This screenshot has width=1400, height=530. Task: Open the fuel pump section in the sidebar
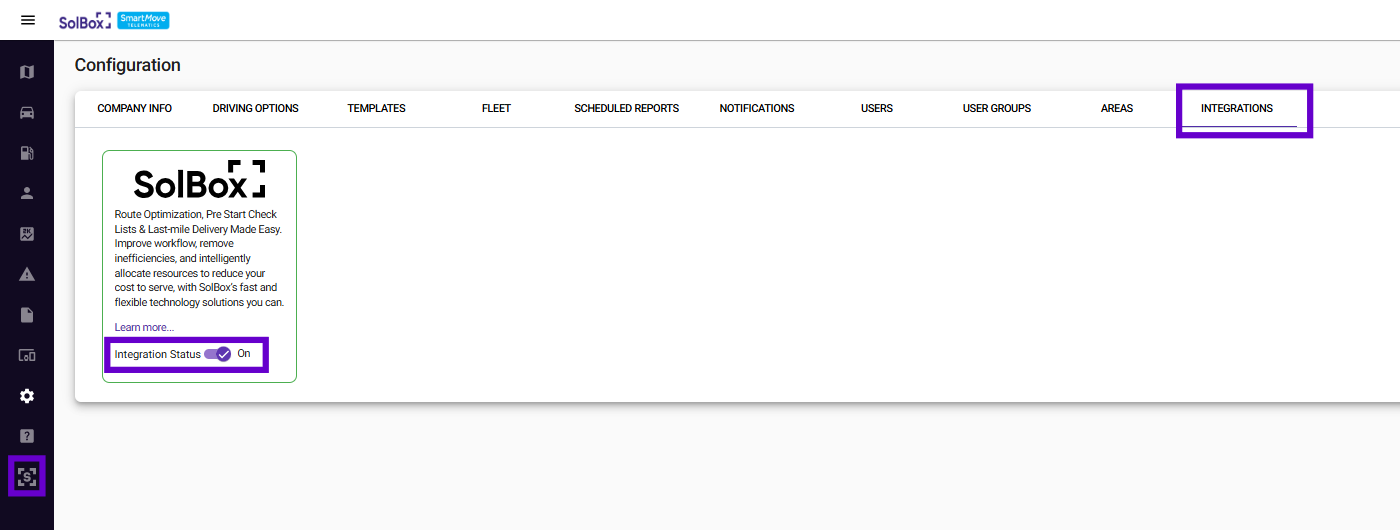coord(27,153)
